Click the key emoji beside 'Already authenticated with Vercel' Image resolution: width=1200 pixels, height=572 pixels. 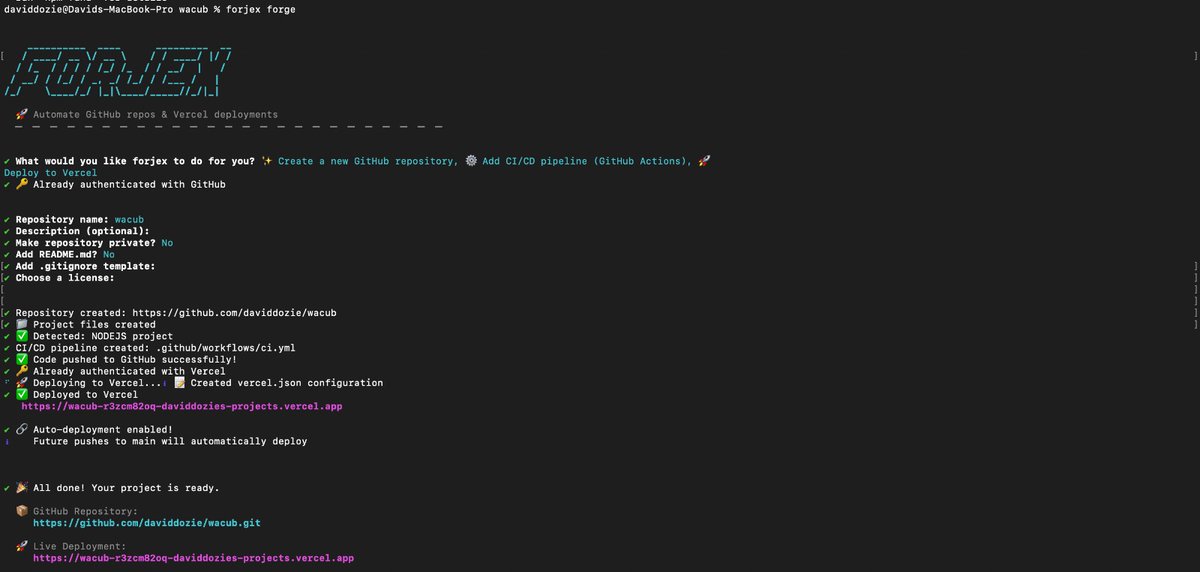coord(21,371)
